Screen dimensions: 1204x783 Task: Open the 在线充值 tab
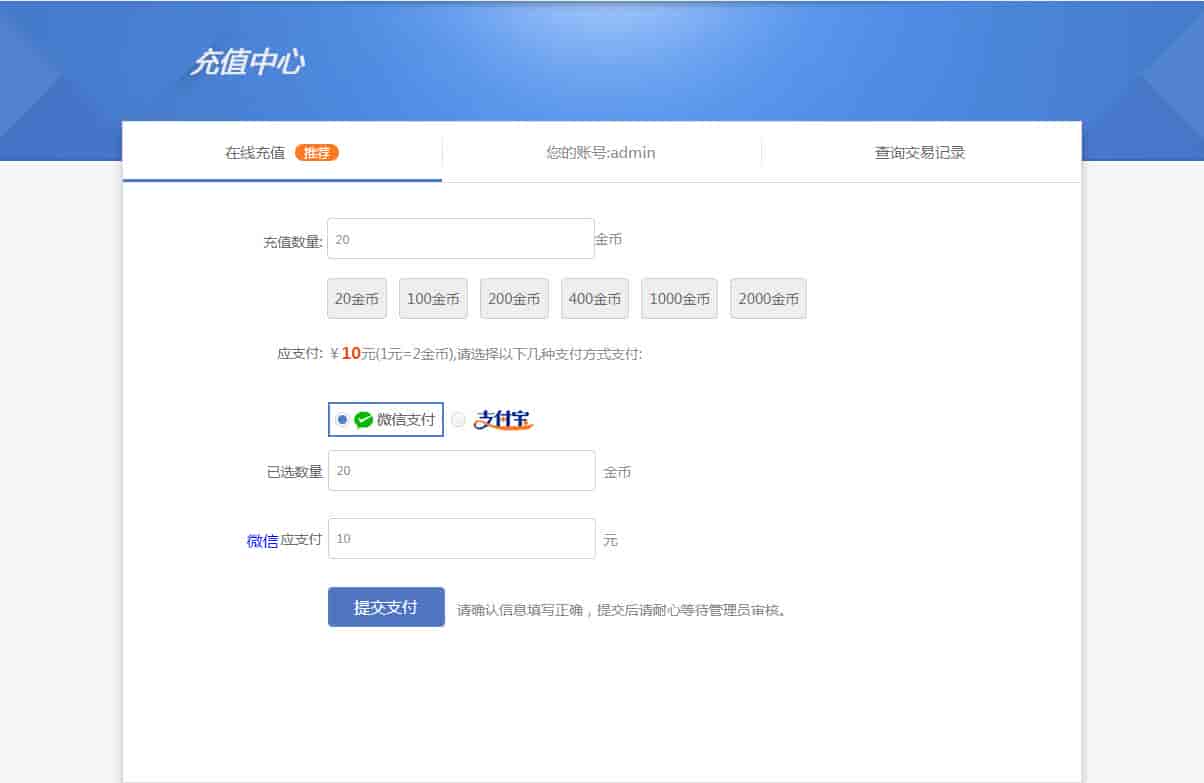(256, 153)
